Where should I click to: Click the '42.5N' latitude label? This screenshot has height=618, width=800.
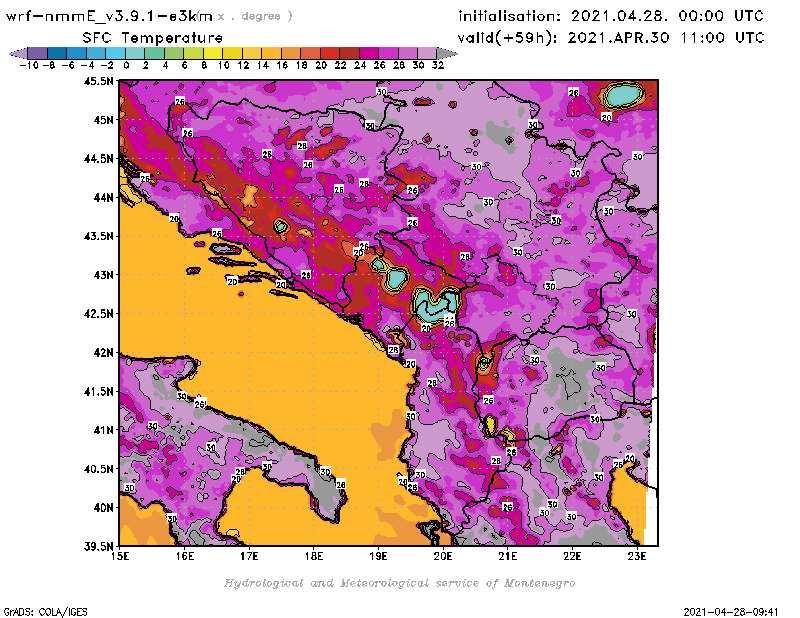[x=99, y=314]
